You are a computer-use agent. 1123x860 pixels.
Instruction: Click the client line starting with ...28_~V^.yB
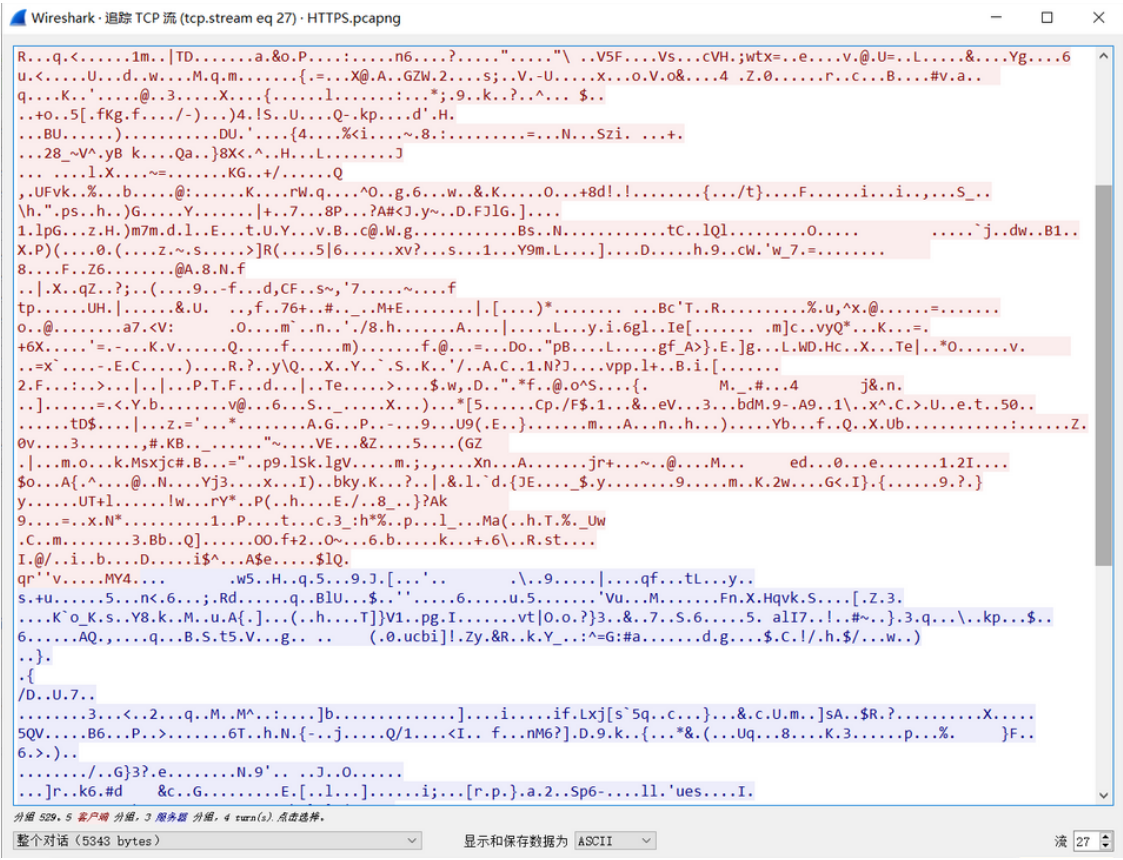pyautogui.click(x=210, y=153)
